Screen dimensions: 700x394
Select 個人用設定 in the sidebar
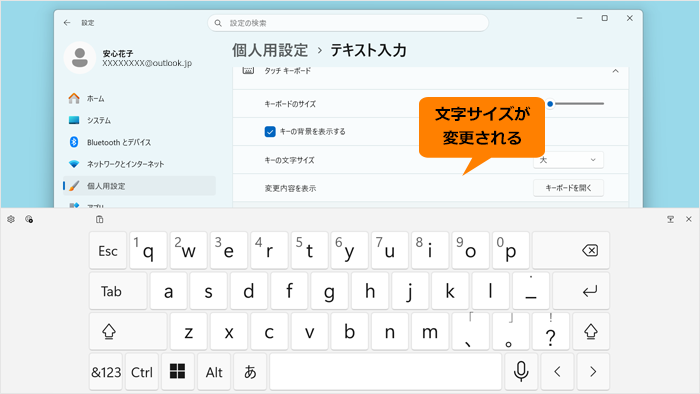[x=139, y=186]
